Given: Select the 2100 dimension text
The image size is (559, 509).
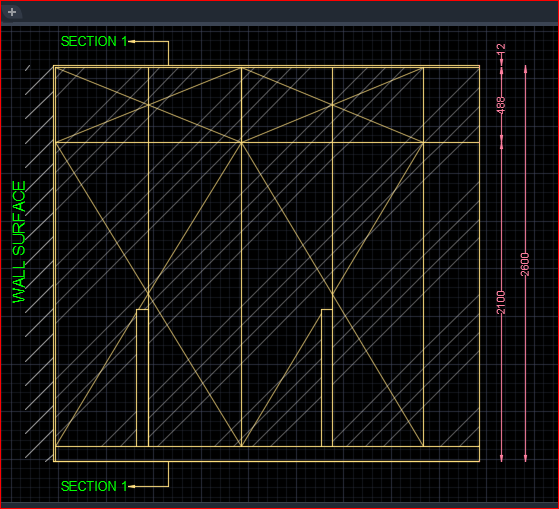Looking at the screenshot, I should (501, 302).
